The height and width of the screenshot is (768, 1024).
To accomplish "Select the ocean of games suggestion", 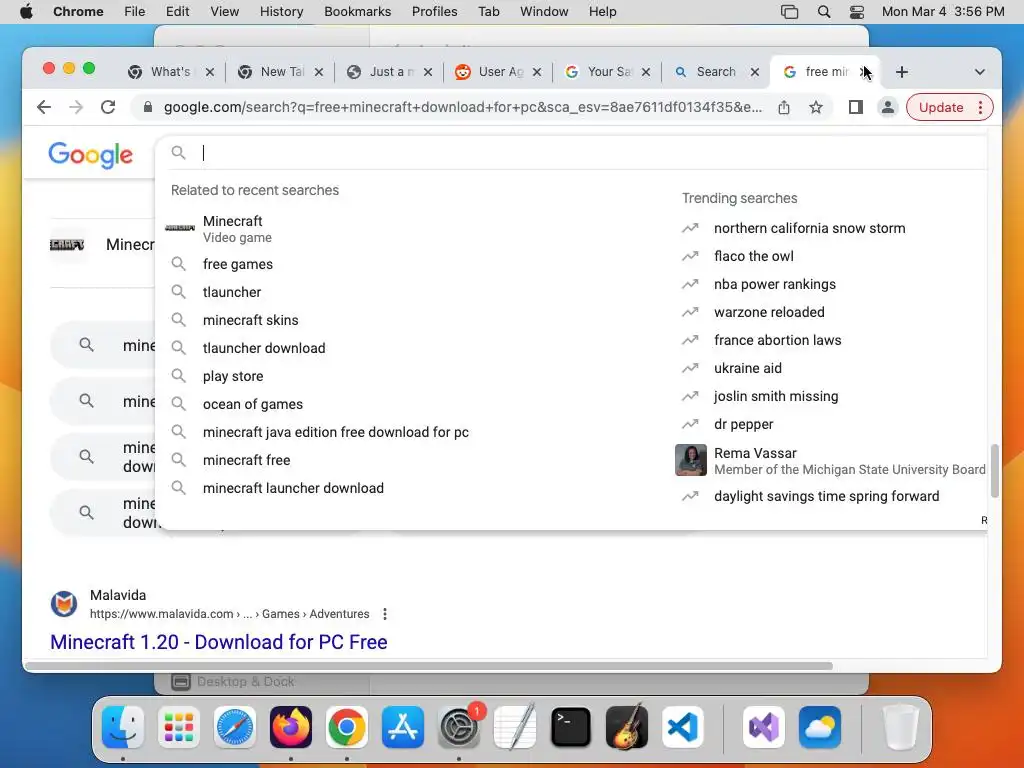I will coord(411,404).
